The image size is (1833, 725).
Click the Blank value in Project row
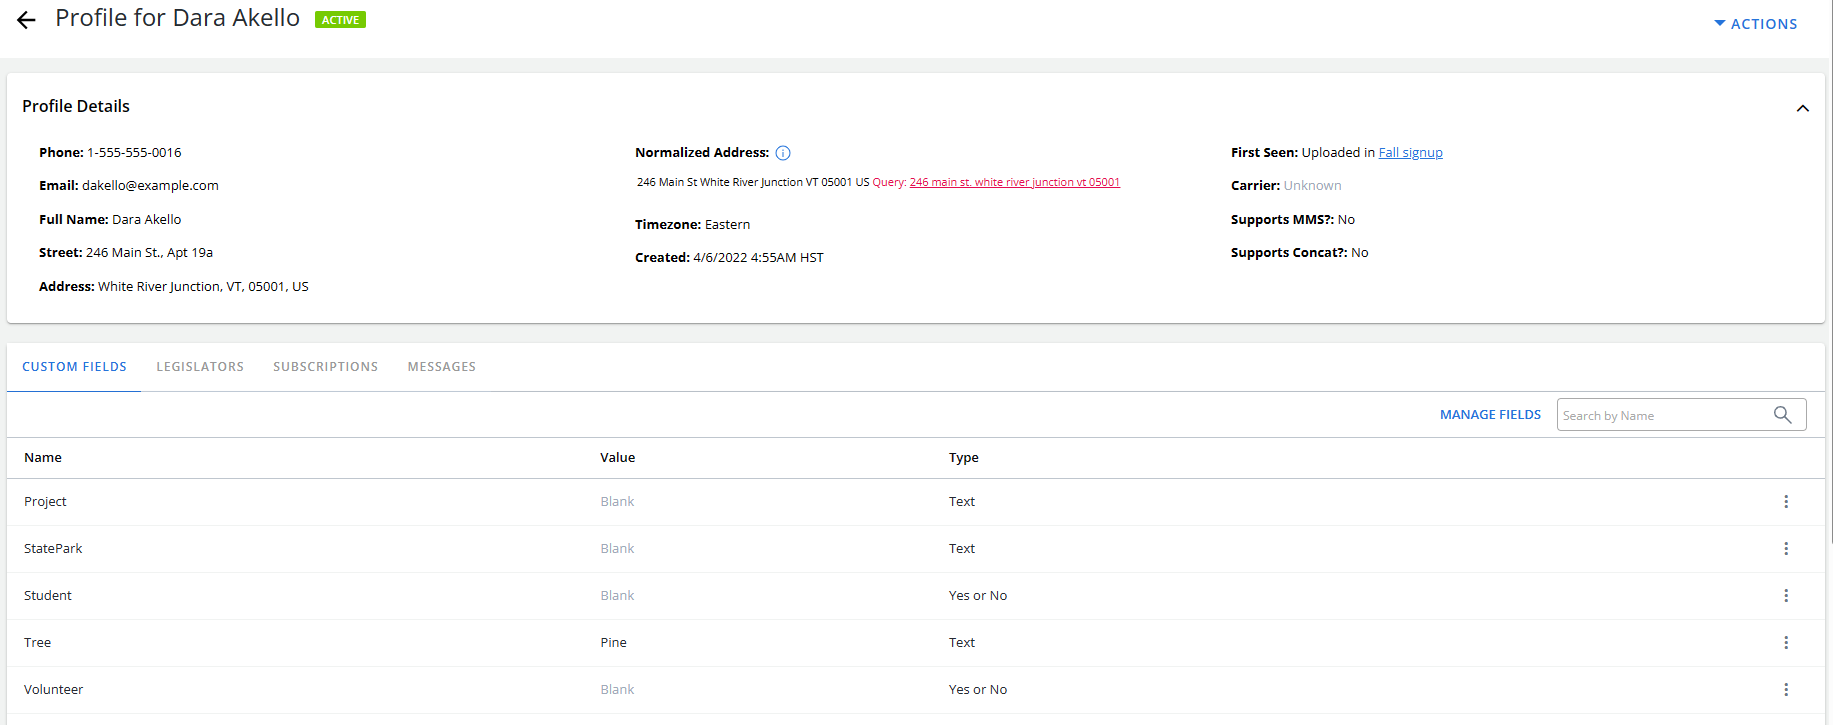tap(617, 502)
